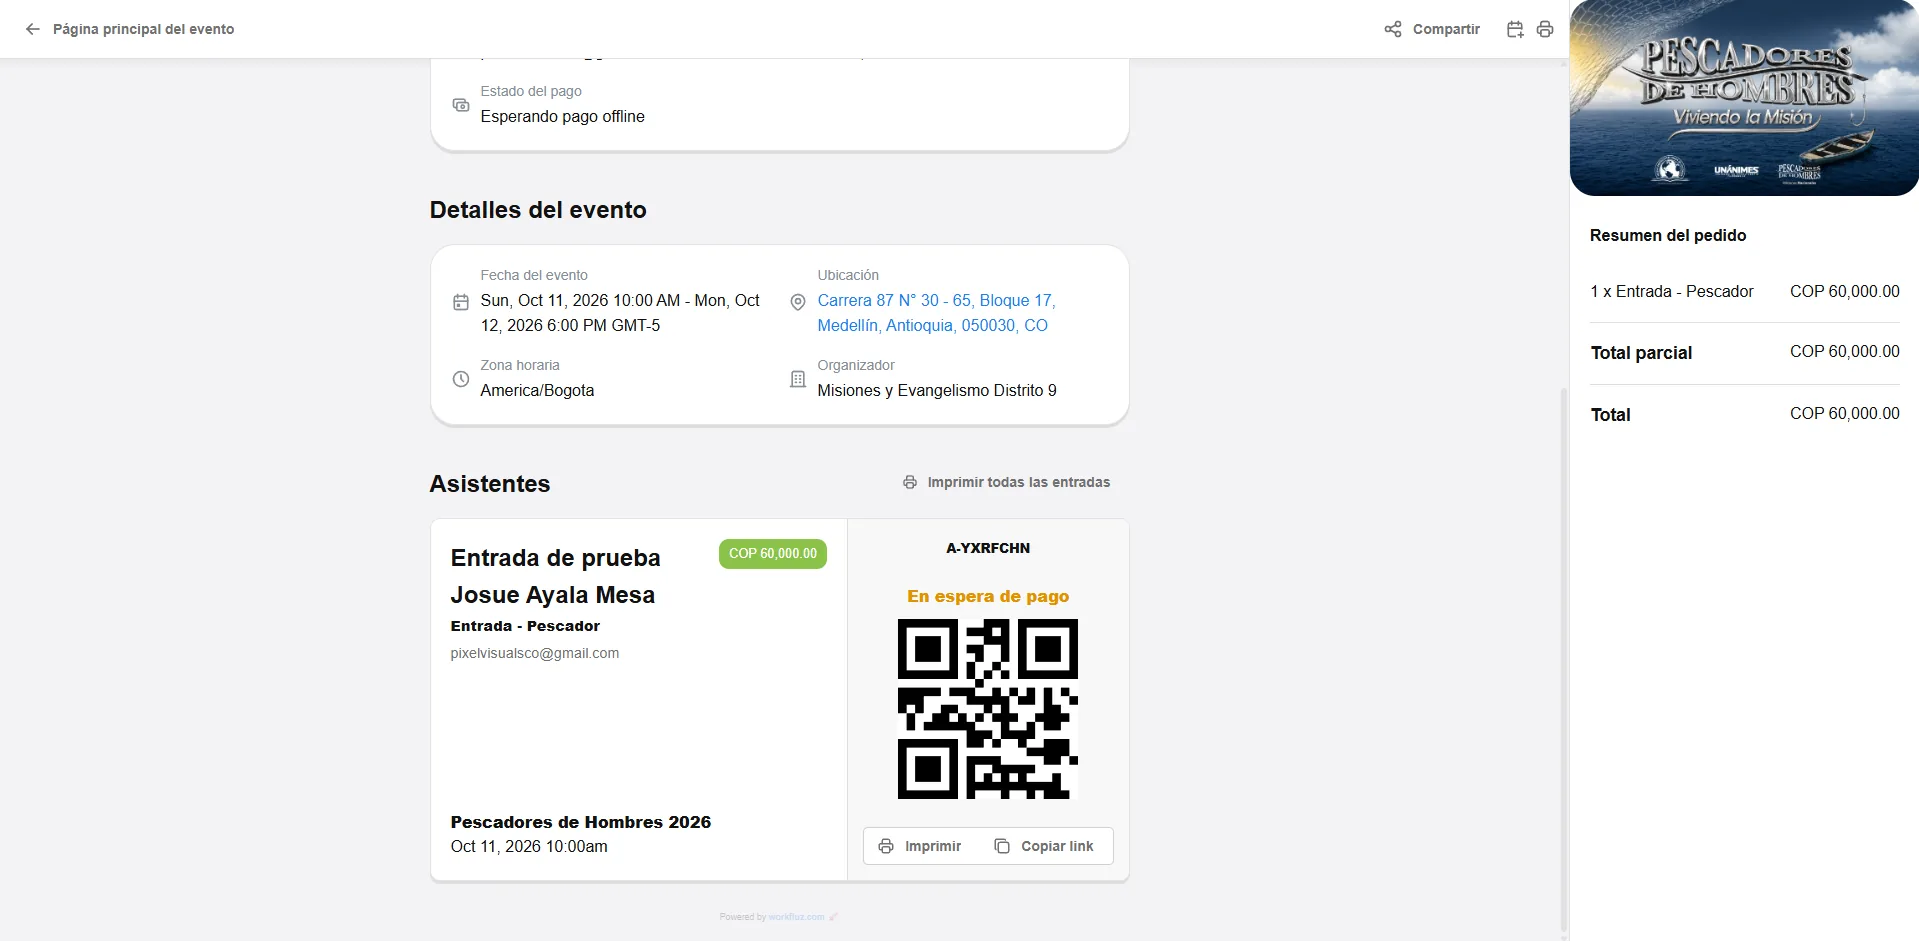Click the ticket QR code
This screenshot has height=941, width=1919.
988,709
